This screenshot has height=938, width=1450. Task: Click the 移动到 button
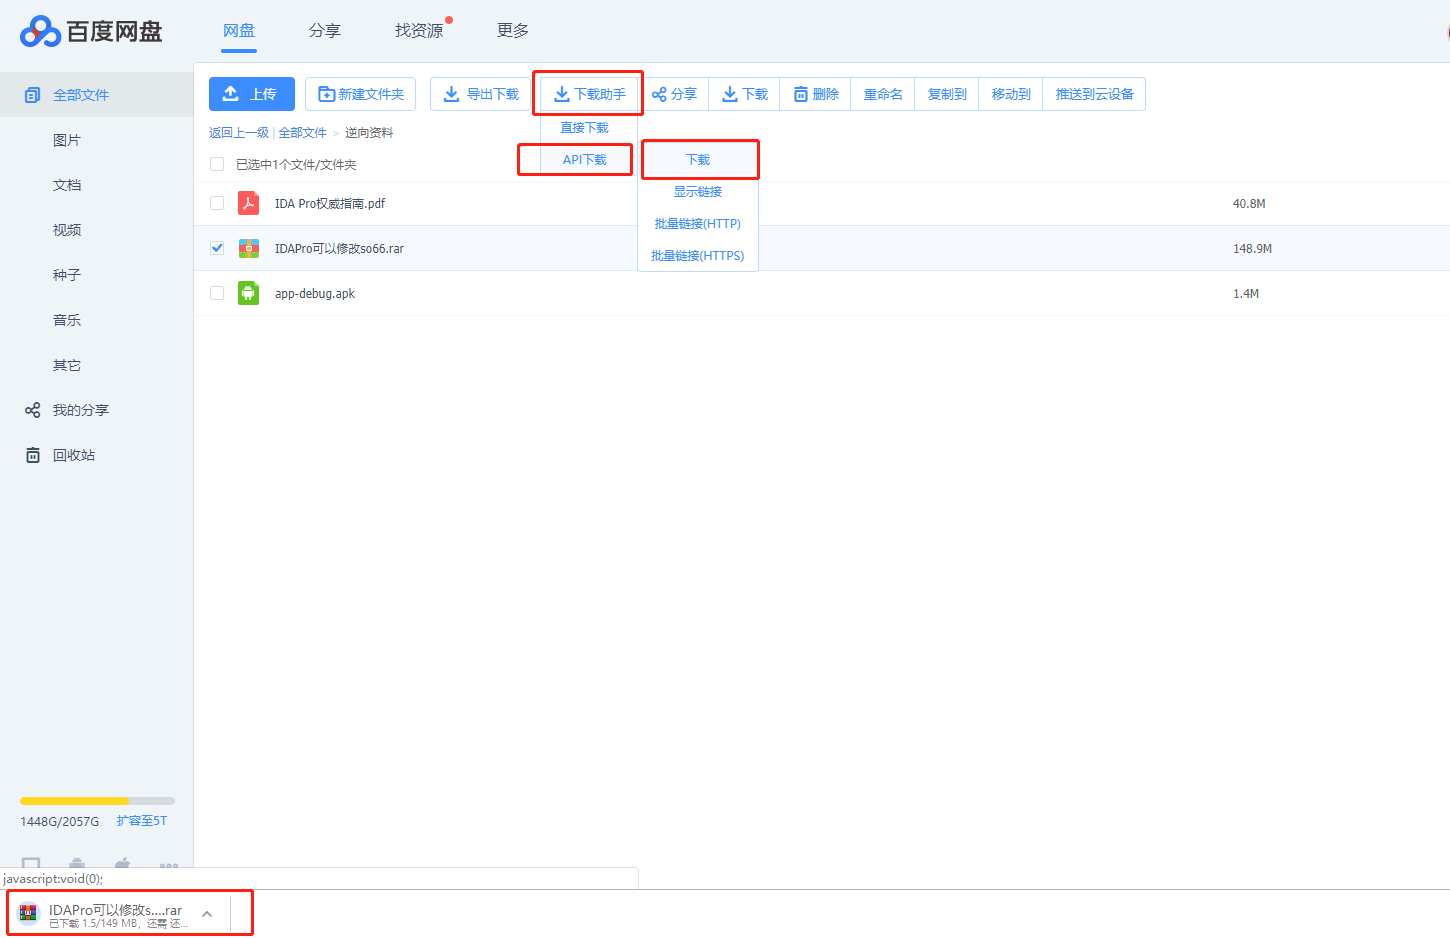click(1011, 94)
